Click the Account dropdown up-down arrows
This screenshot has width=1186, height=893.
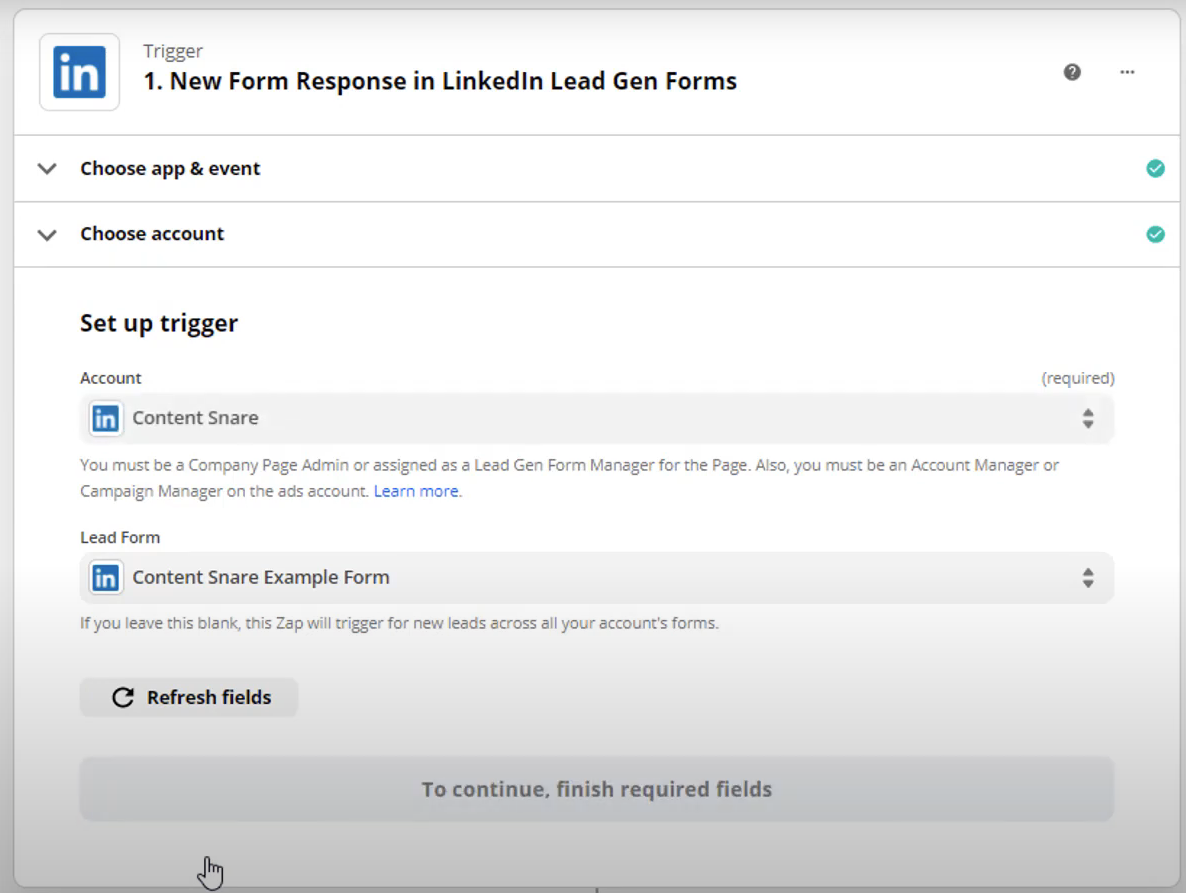(1088, 418)
